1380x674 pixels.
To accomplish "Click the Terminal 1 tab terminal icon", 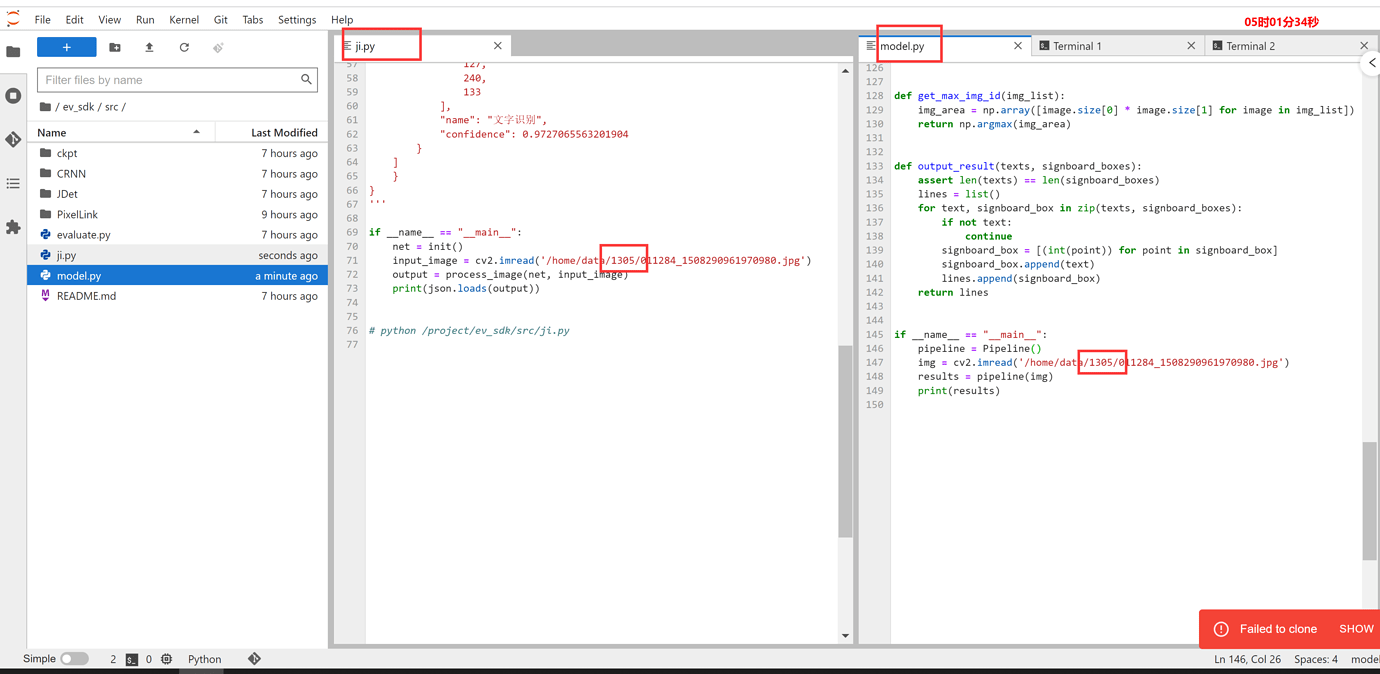I will click(1044, 46).
